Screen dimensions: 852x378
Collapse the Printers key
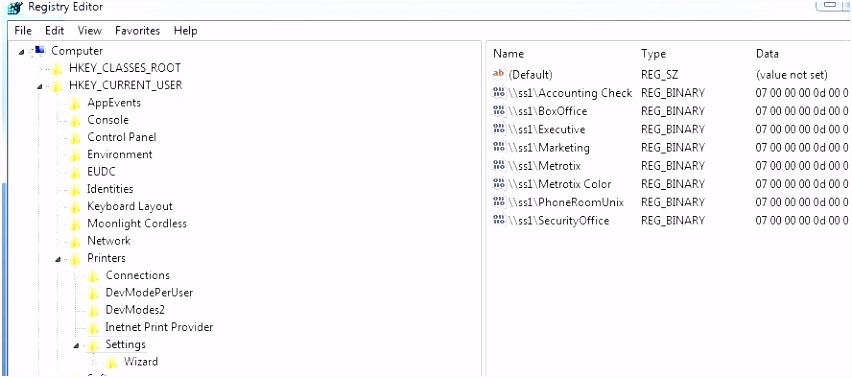pyautogui.click(x=58, y=260)
